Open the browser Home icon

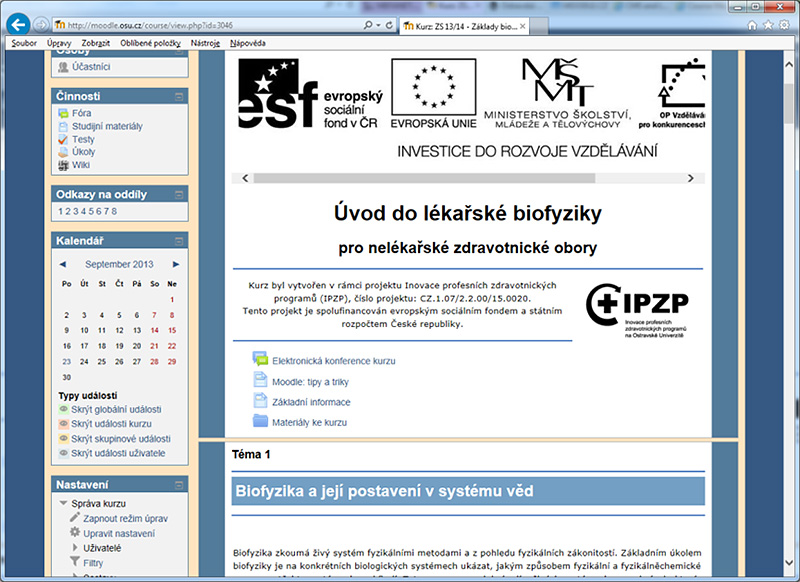pos(752,25)
